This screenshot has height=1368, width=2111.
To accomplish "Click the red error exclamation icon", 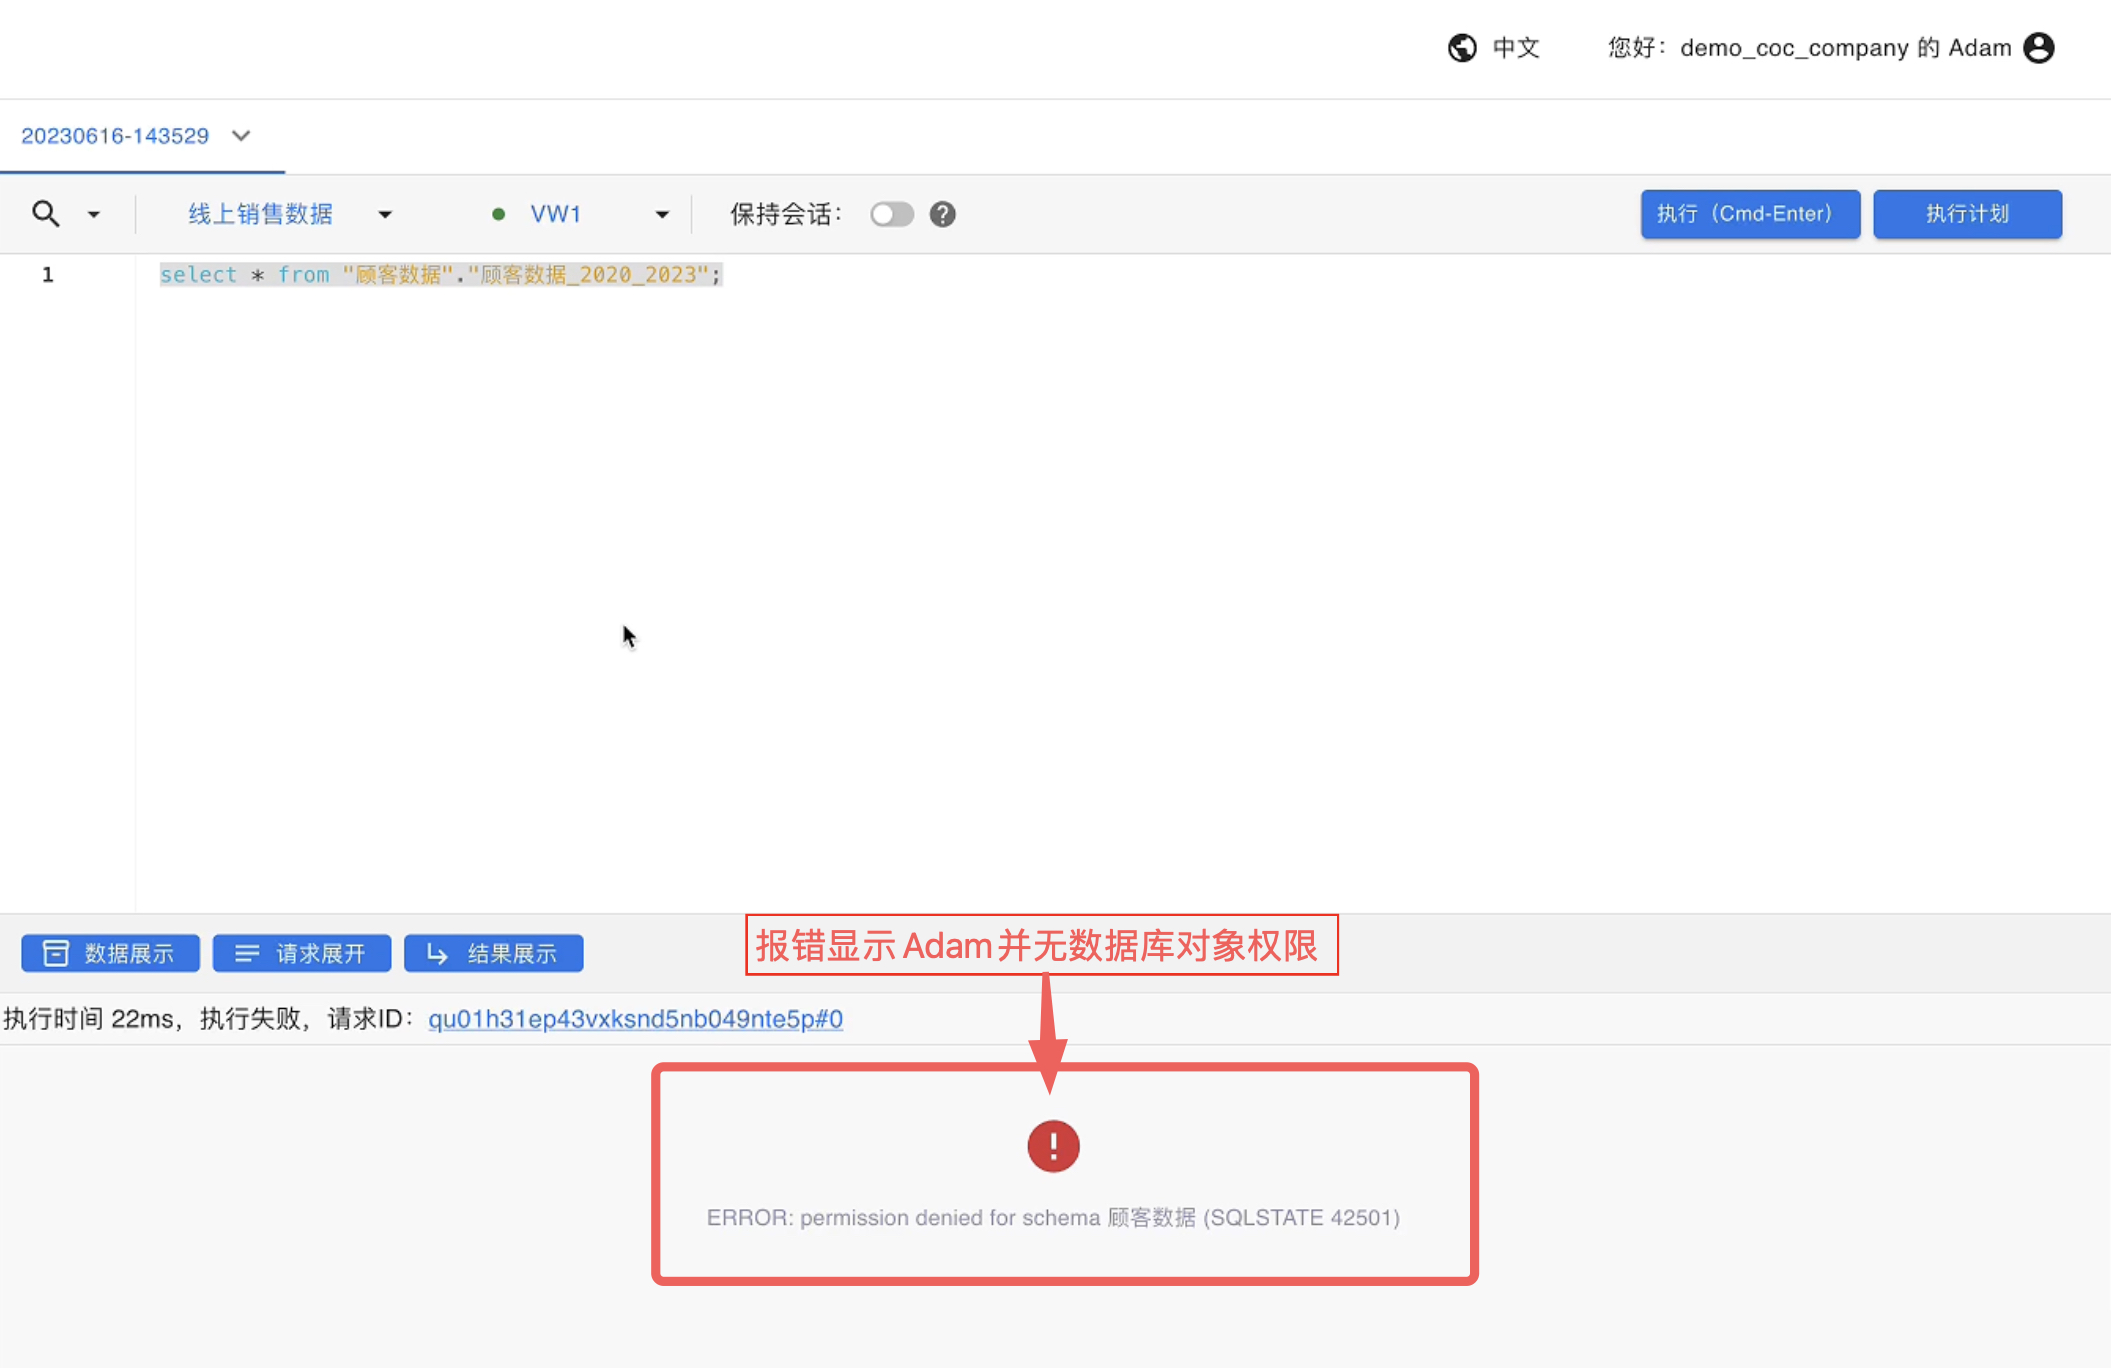I will click(1053, 1146).
